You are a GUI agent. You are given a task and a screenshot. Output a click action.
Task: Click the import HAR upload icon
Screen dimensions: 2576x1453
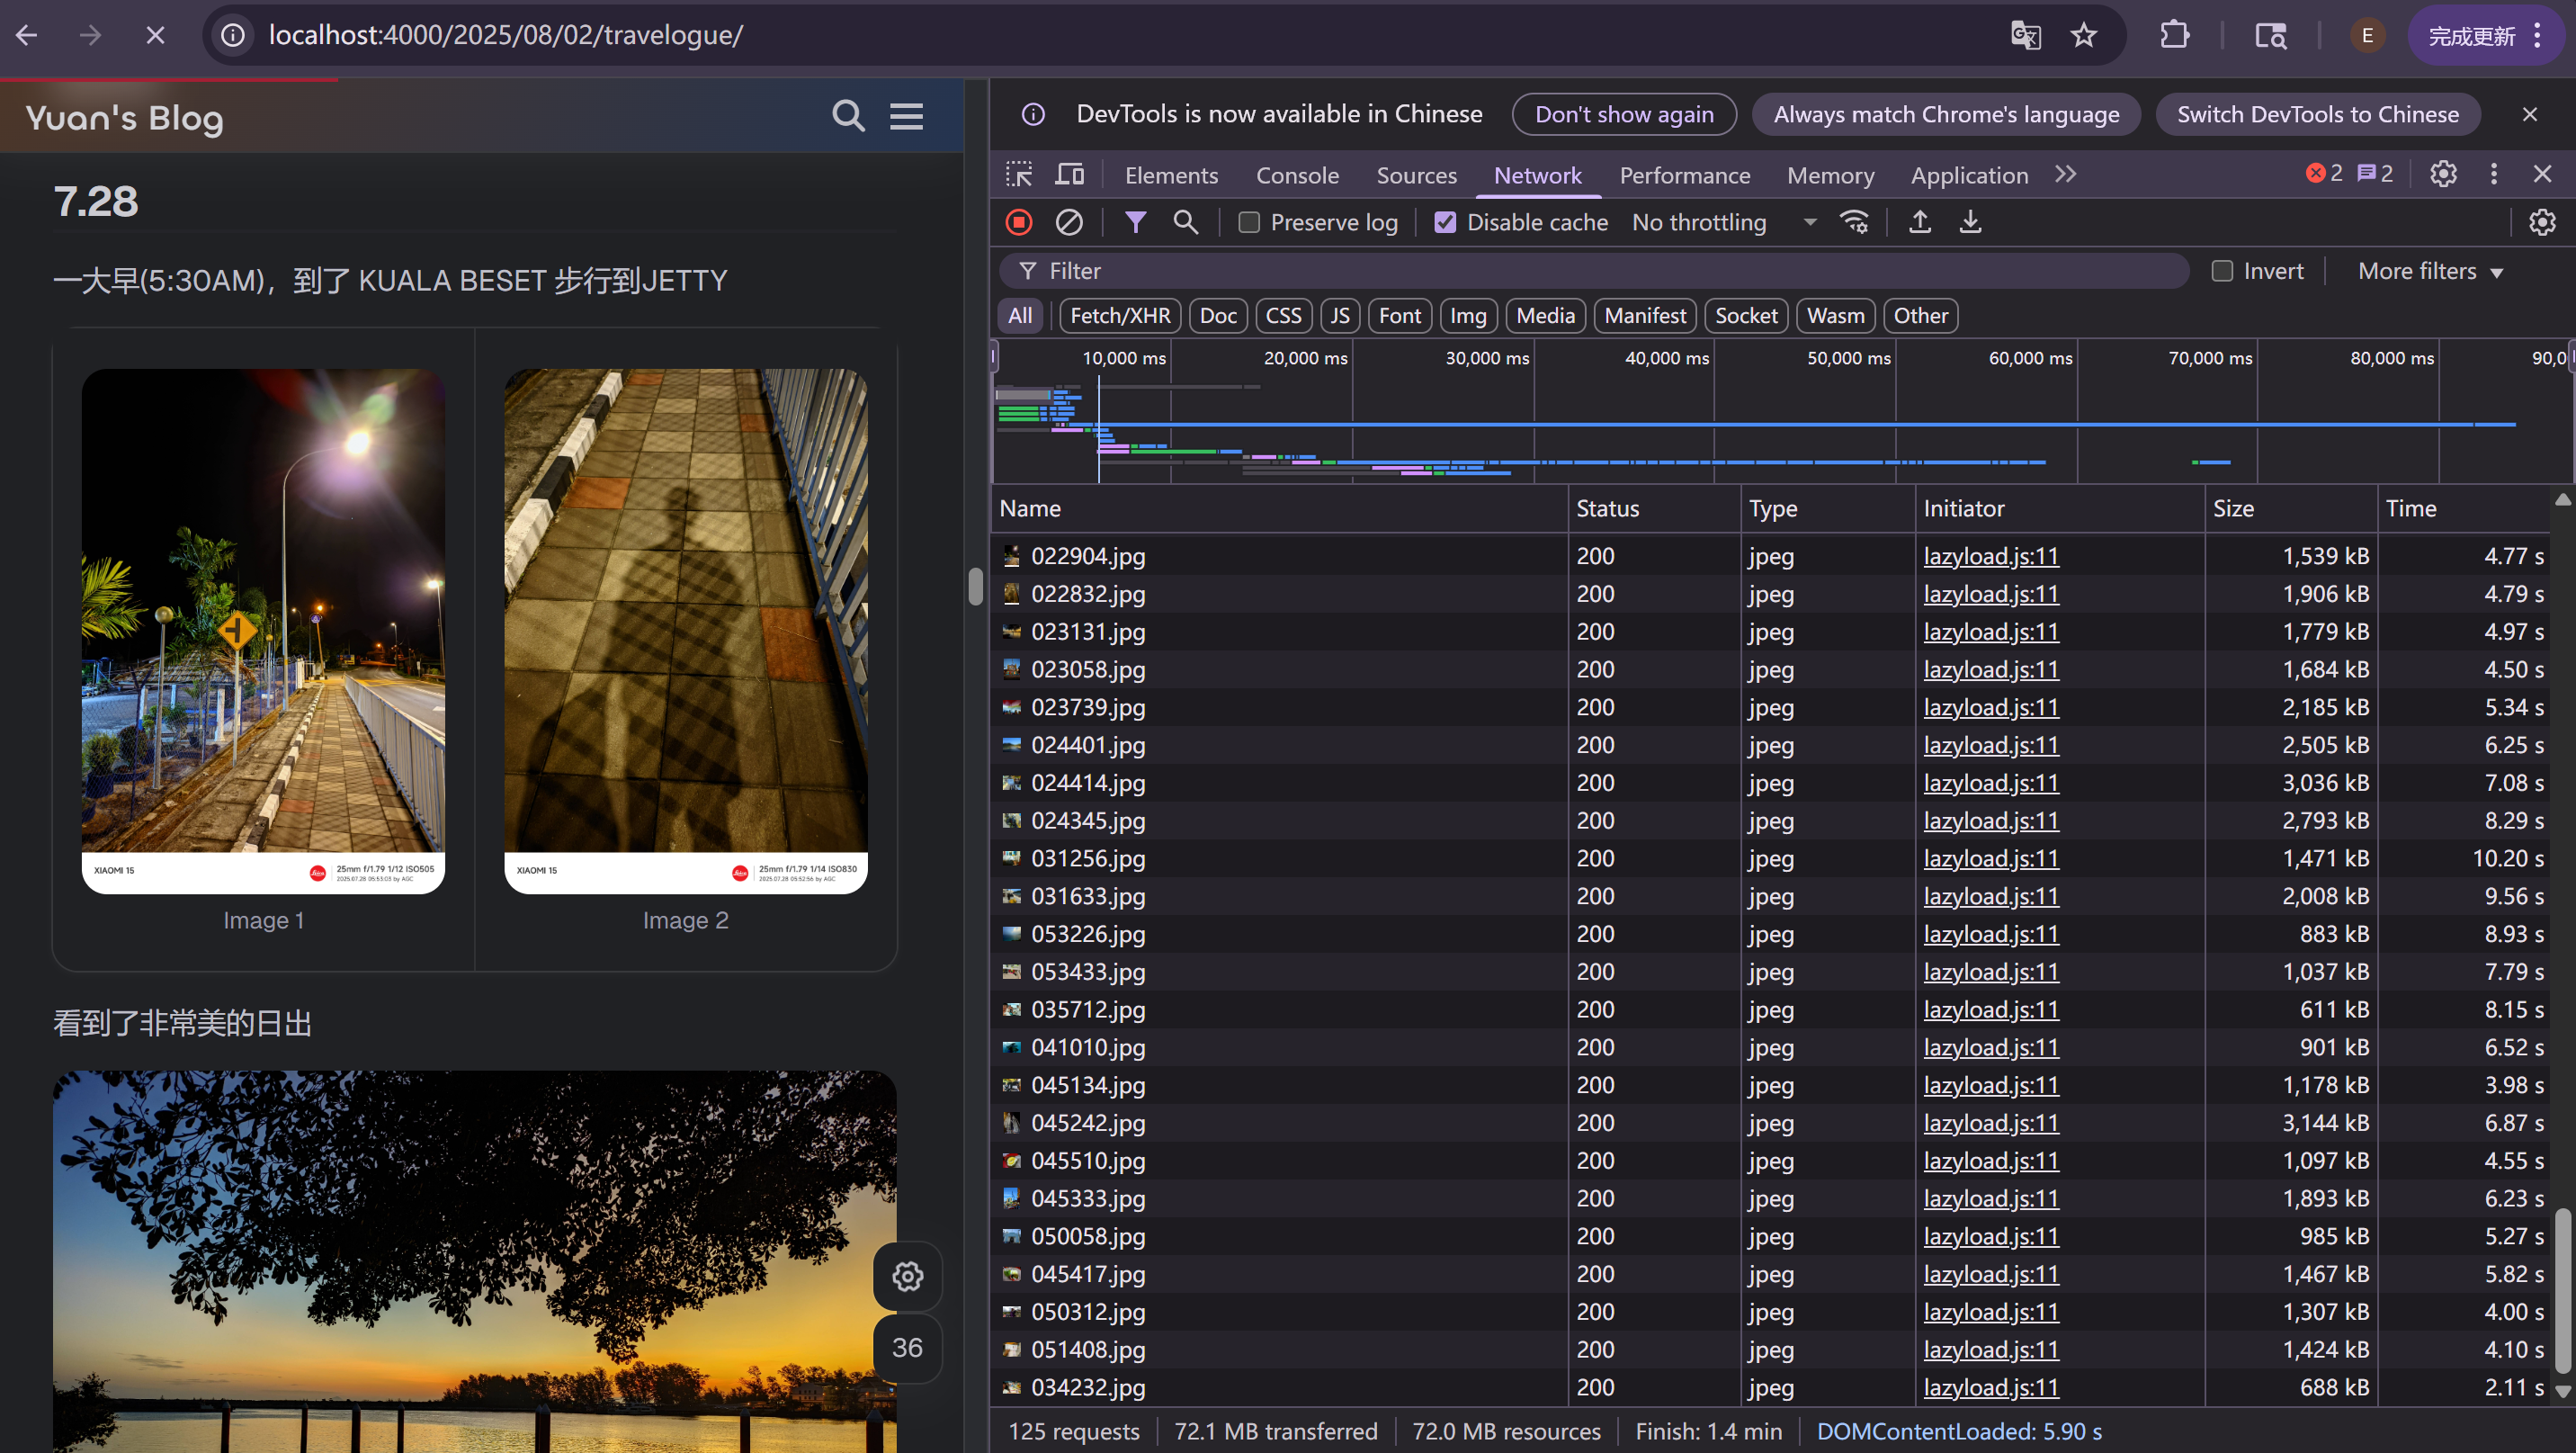coord(1919,222)
